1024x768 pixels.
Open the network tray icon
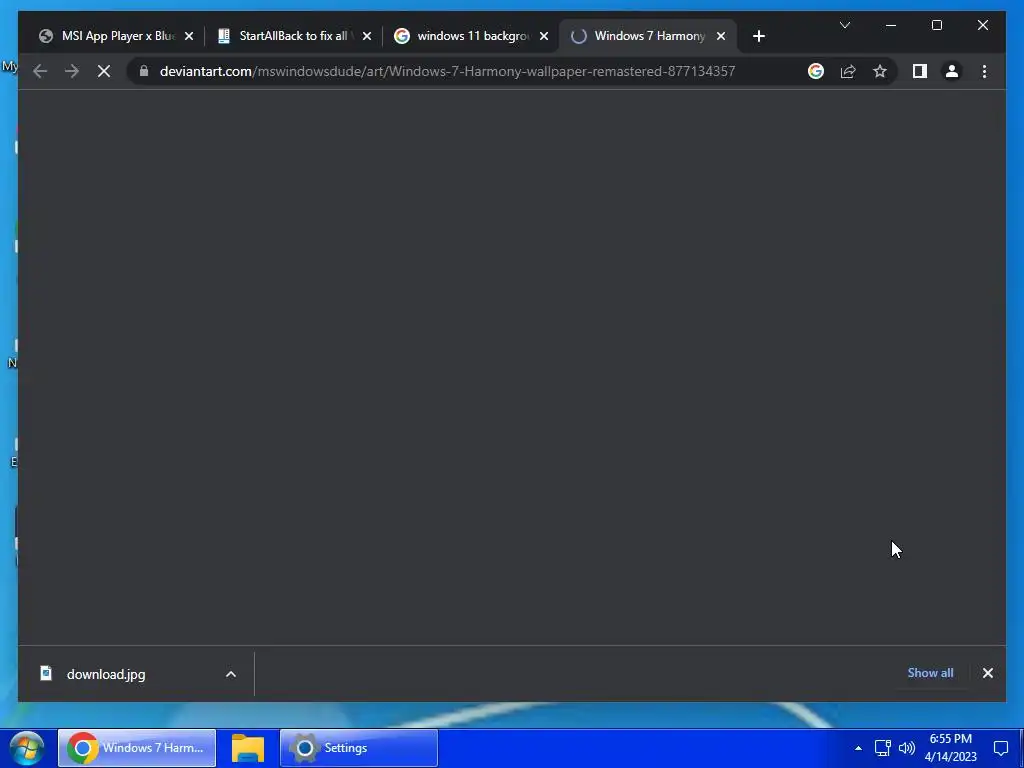click(882, 748)
